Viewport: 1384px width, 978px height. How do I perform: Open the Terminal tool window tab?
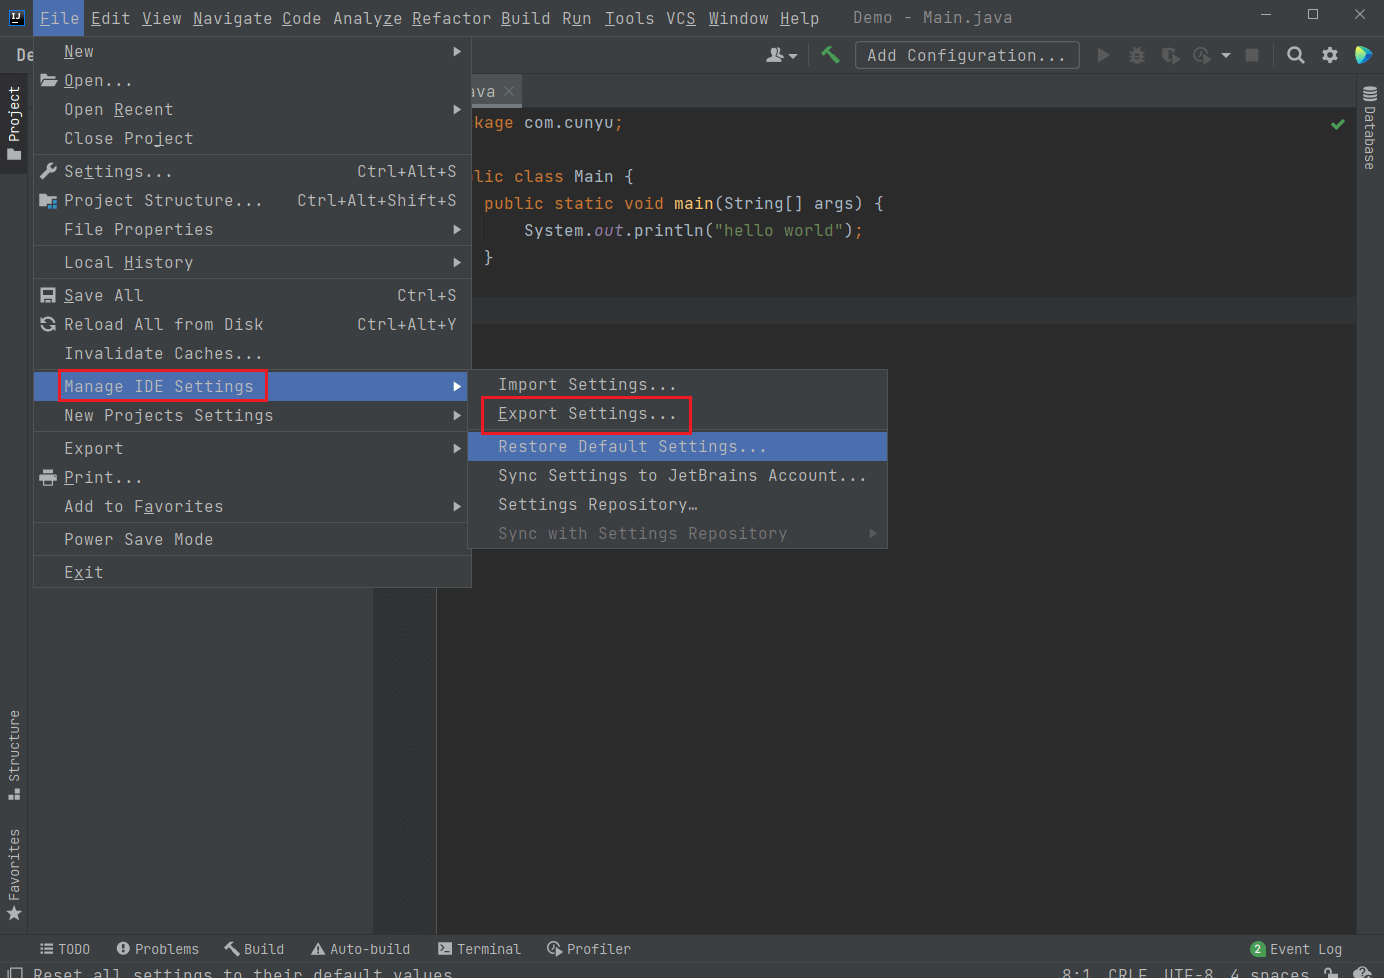point(479,949)
